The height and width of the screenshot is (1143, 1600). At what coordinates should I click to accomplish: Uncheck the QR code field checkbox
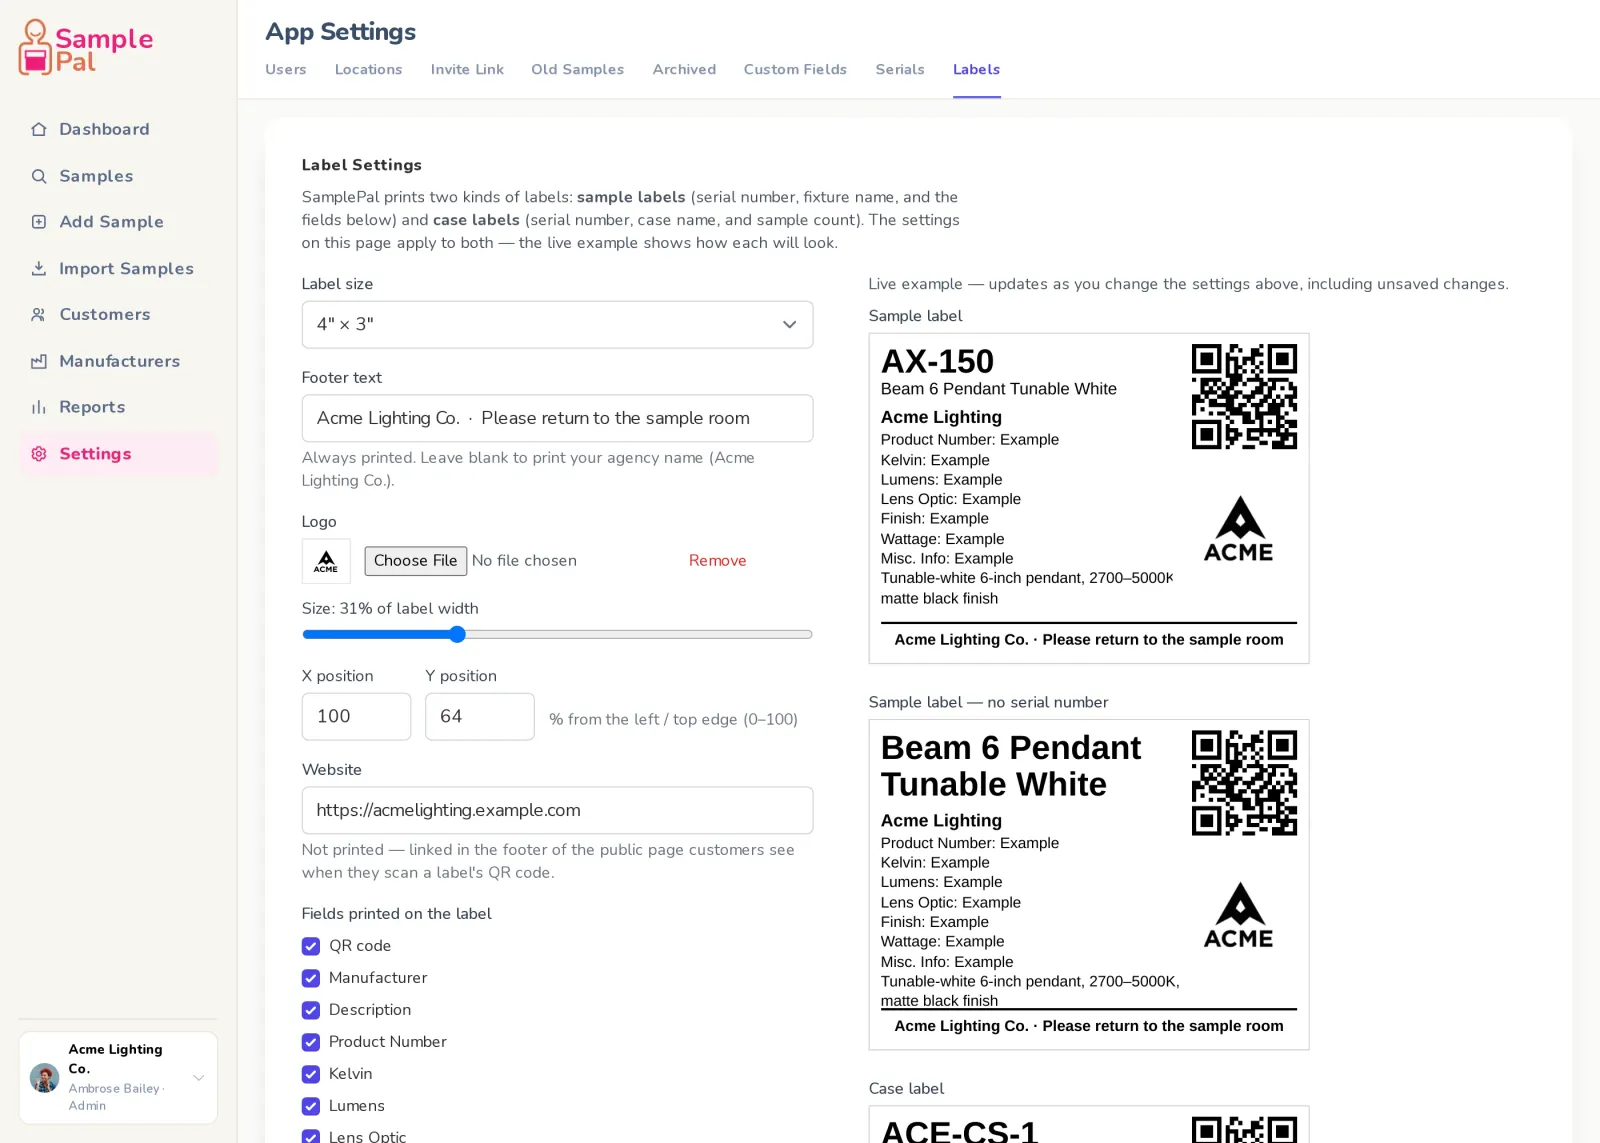pos(311,946)
